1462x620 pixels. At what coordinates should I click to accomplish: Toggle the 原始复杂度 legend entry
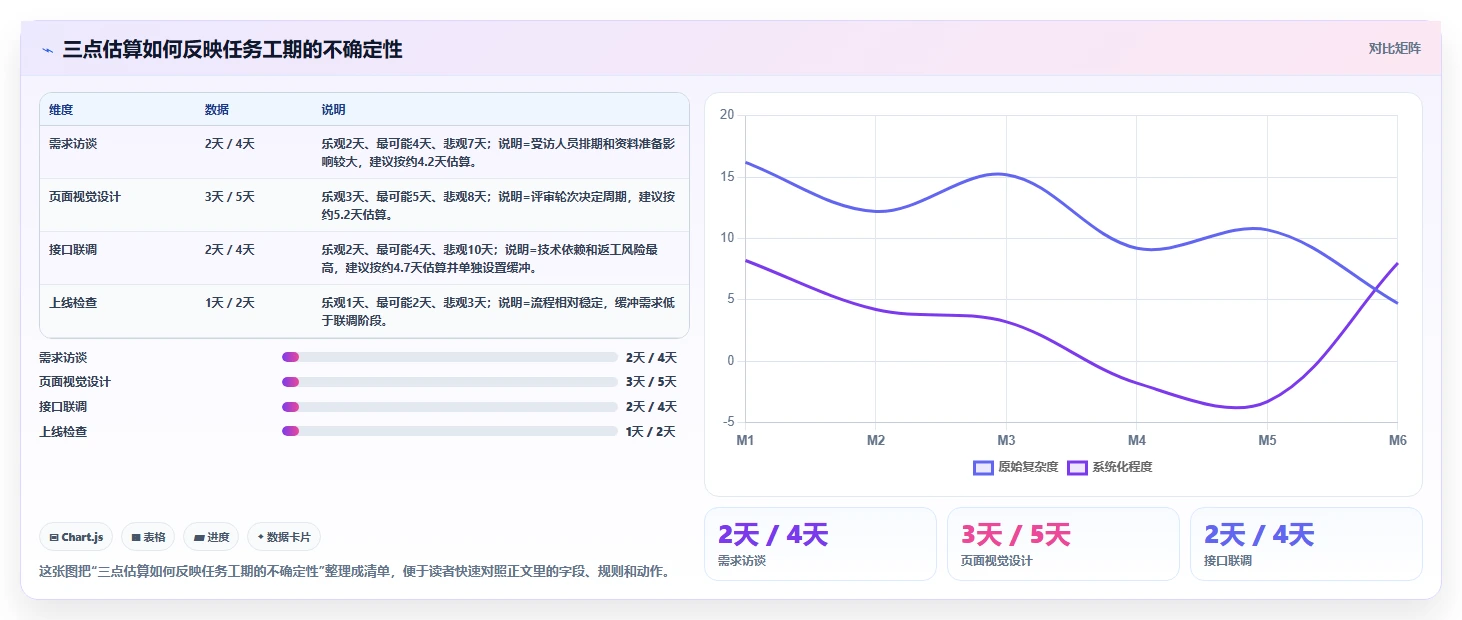pyautogui.click(x=1015, y=467)
